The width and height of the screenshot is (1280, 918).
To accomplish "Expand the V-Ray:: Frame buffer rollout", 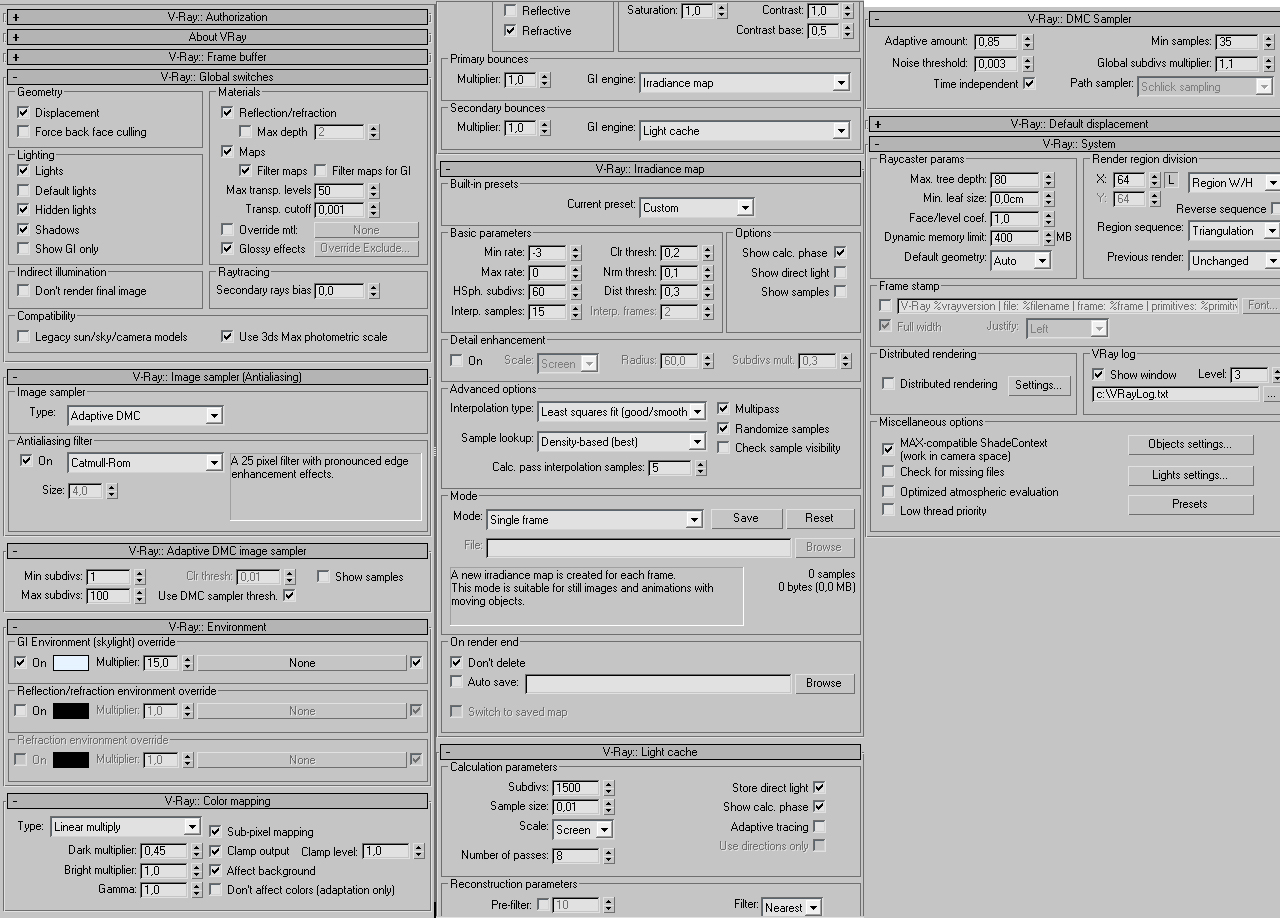I will [x=217, y=57].
